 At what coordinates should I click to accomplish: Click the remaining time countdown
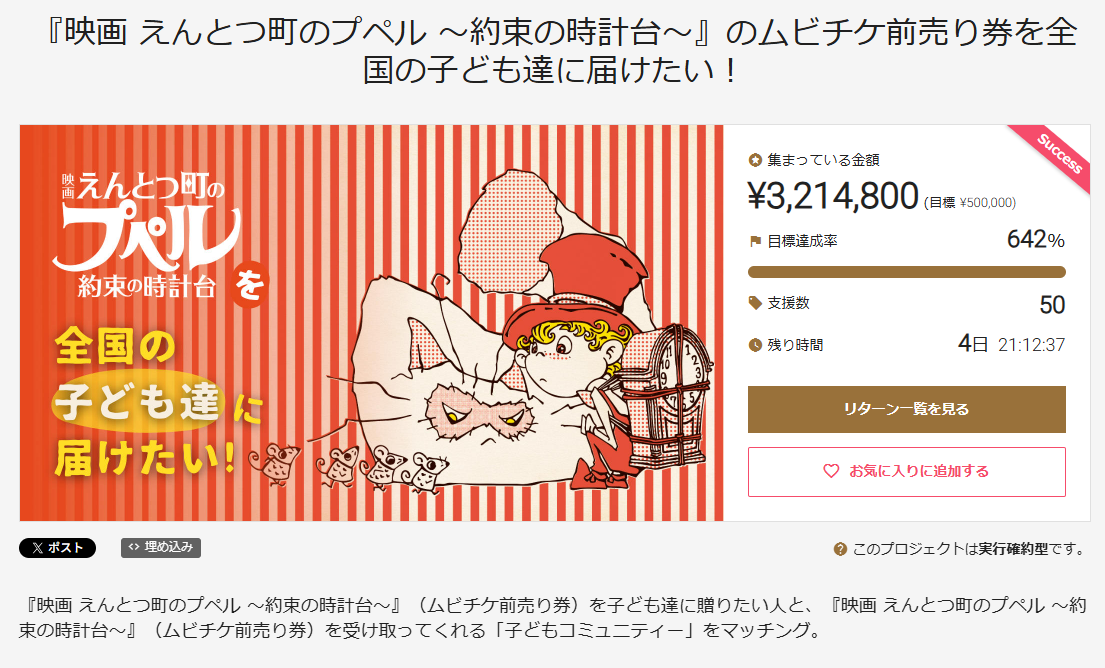point(1011,345)
